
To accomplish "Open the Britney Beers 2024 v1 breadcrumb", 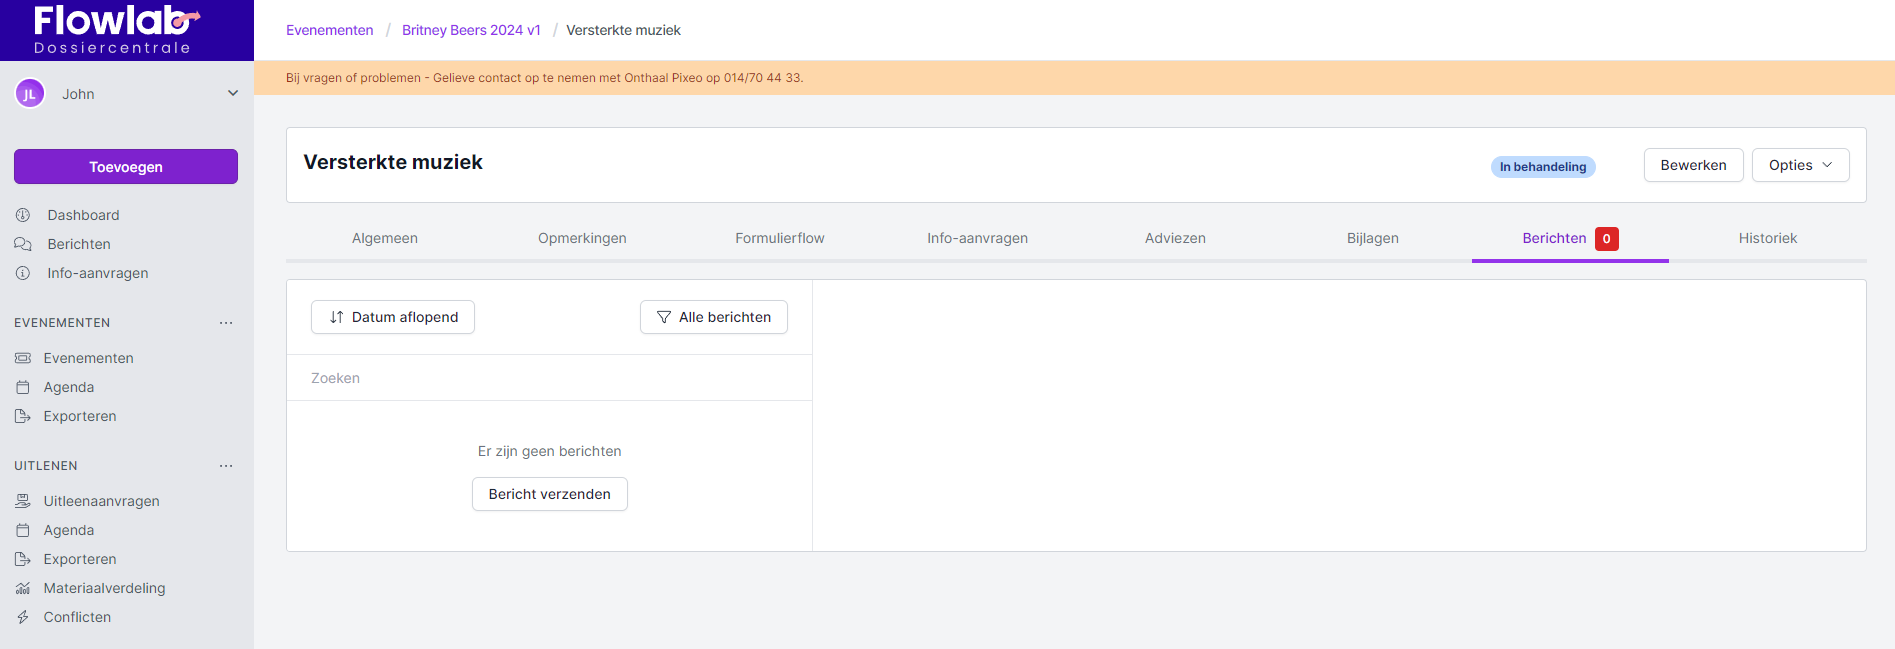I will click(471, 30).
